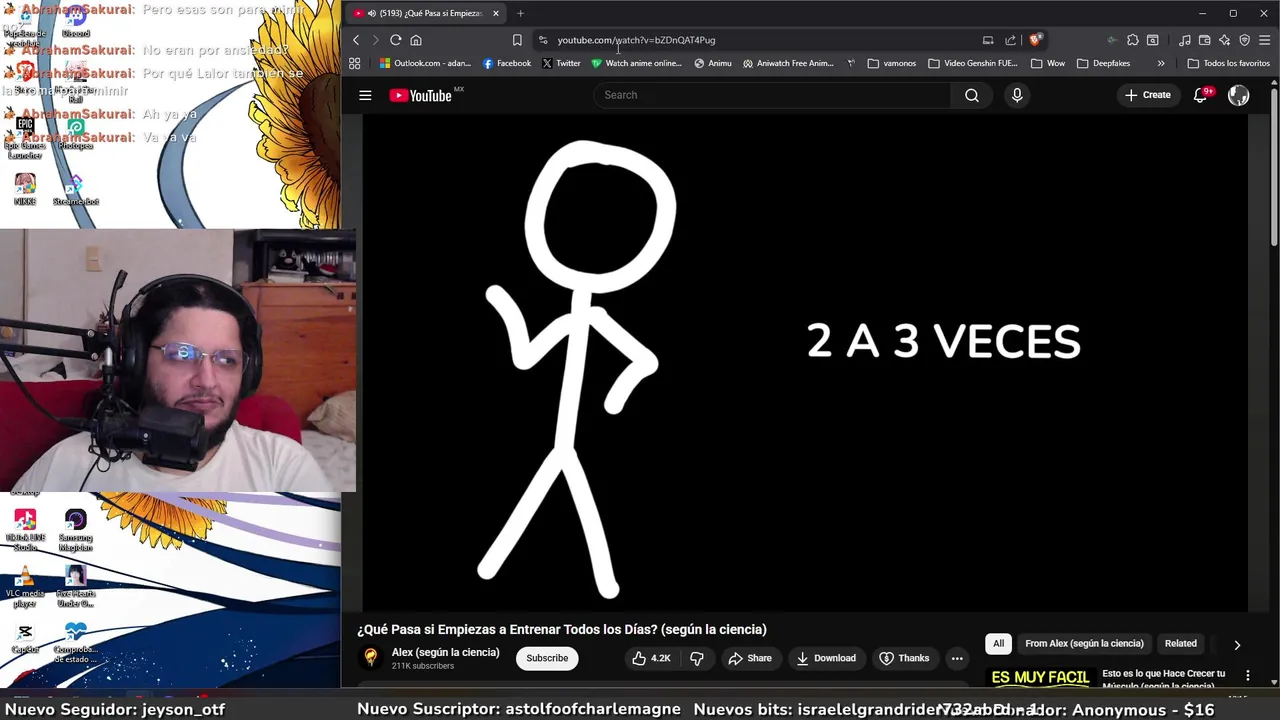The width and height of the screenshot is (1280, 720).
Task: Click the Thanks button under the video
Action: [x=904, y=658]
